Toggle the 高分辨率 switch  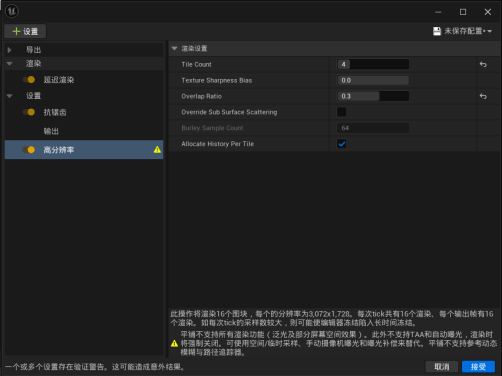click(29, 150)
